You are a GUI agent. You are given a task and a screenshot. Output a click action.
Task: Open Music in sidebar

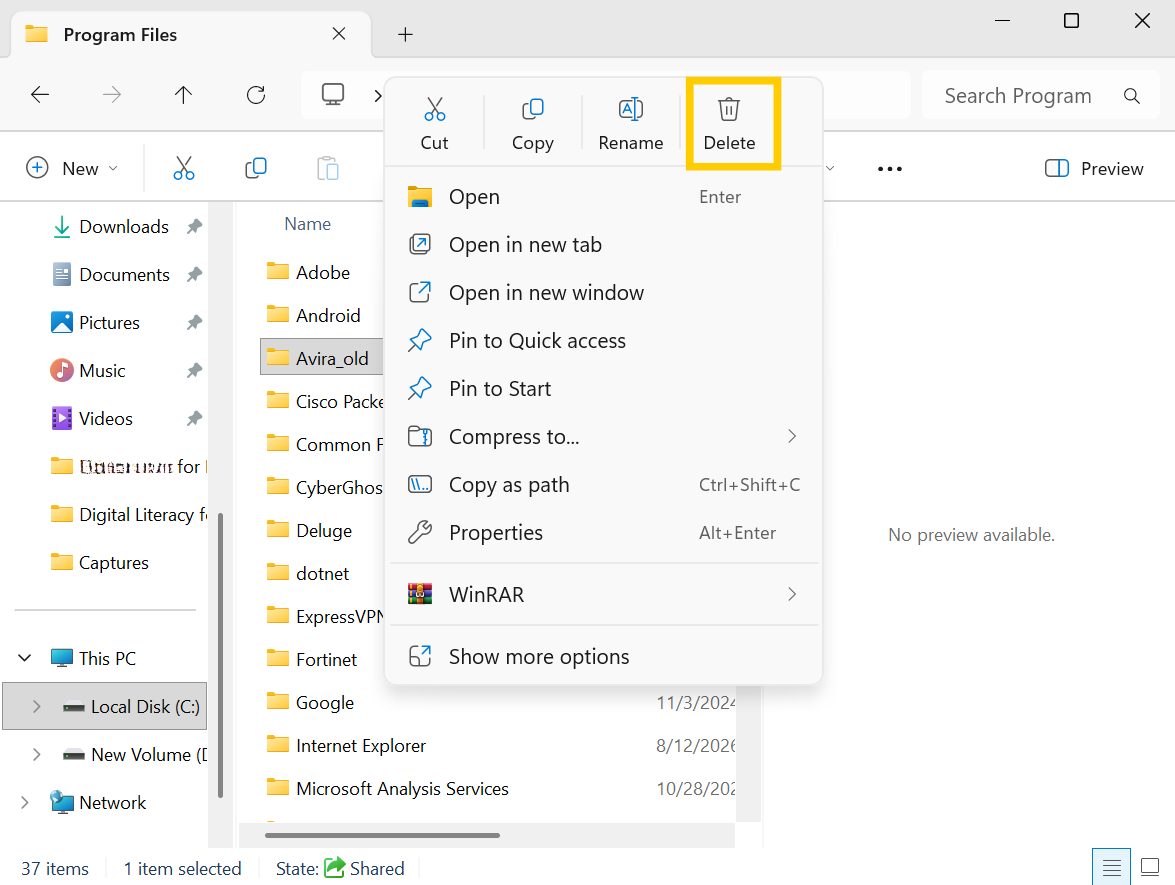88,371
